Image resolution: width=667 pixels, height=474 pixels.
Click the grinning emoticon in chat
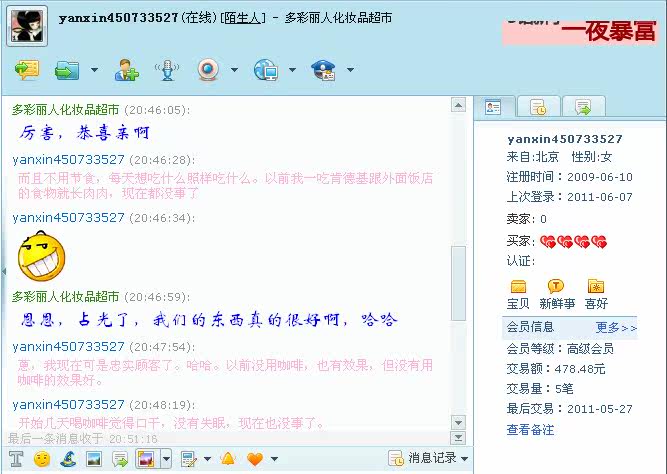pyautogui.click(x=41, y=256)
